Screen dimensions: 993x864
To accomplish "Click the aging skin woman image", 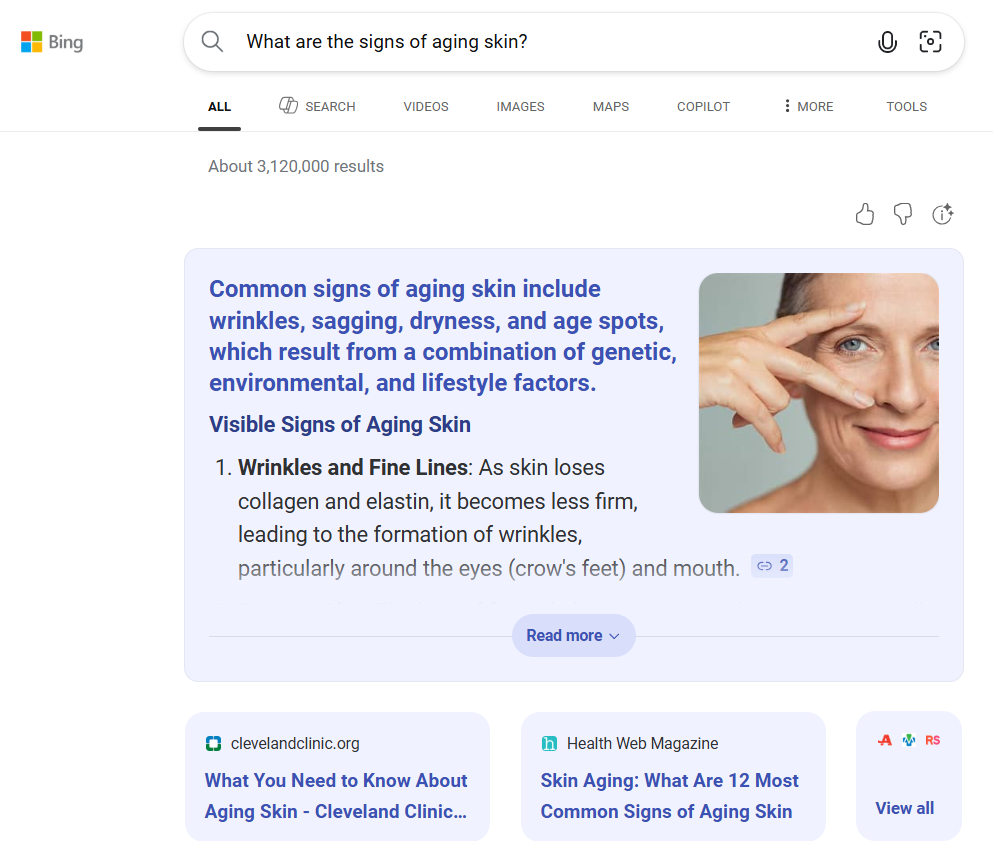I will [818, 393].
